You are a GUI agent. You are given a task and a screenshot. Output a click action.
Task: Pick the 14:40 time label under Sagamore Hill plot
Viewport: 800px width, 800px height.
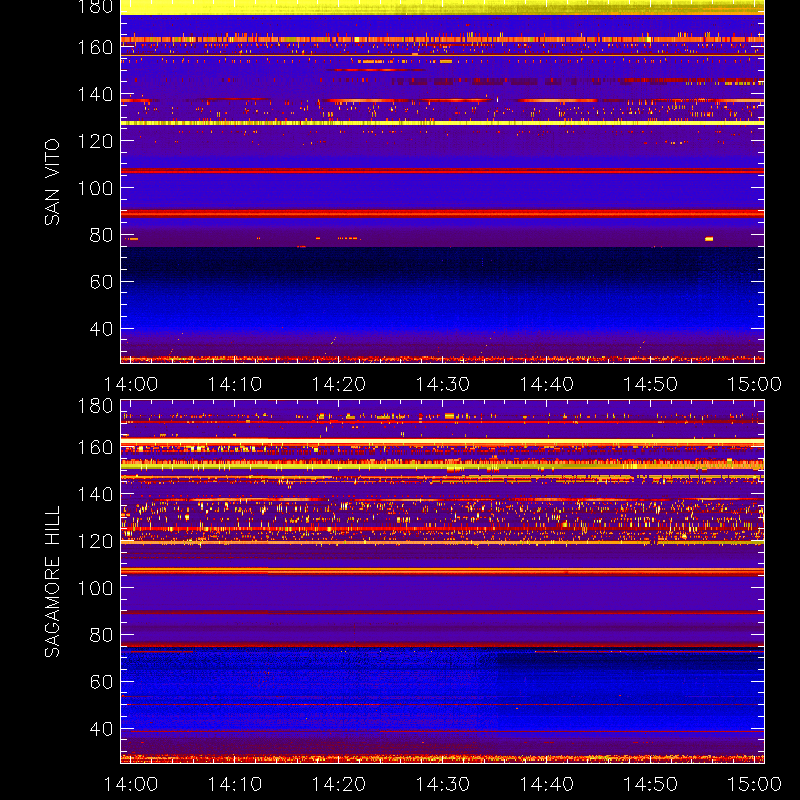pos(546,784)
